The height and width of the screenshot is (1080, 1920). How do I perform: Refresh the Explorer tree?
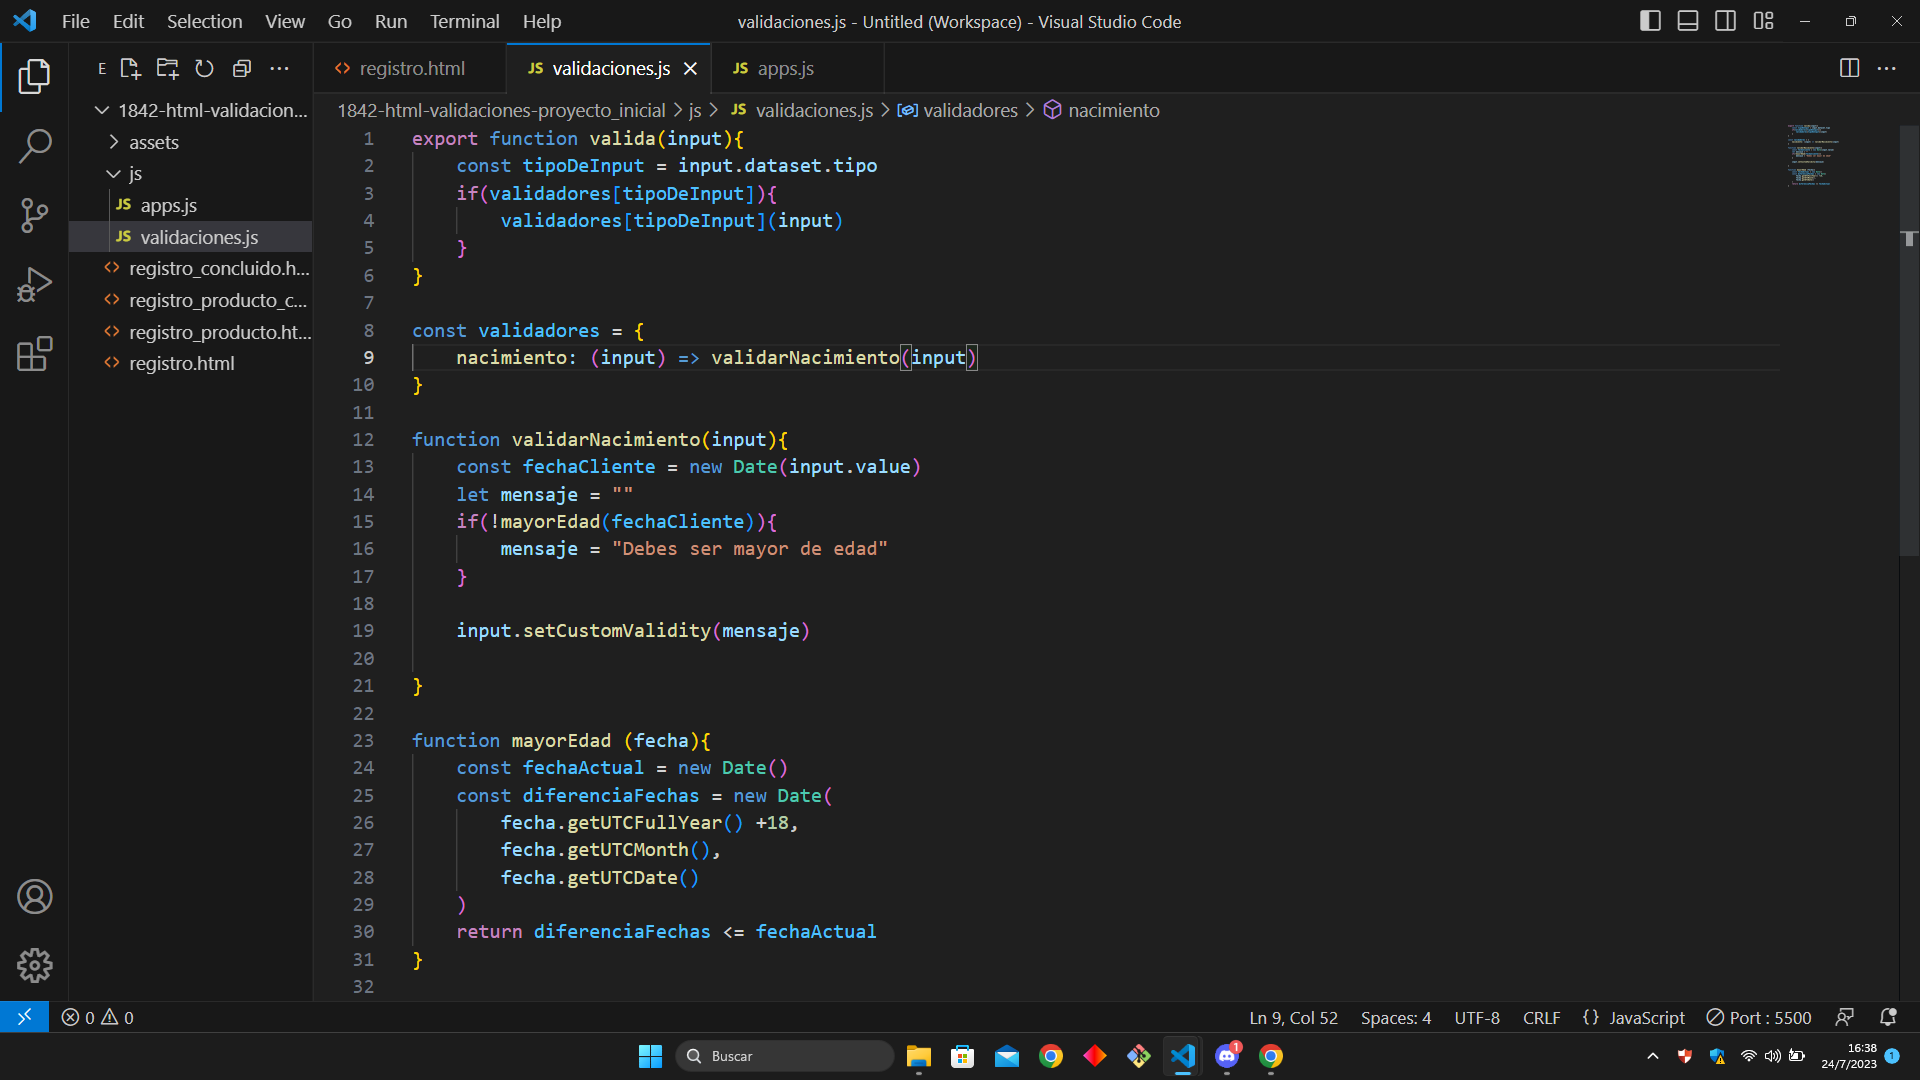[x=204, y=68]
